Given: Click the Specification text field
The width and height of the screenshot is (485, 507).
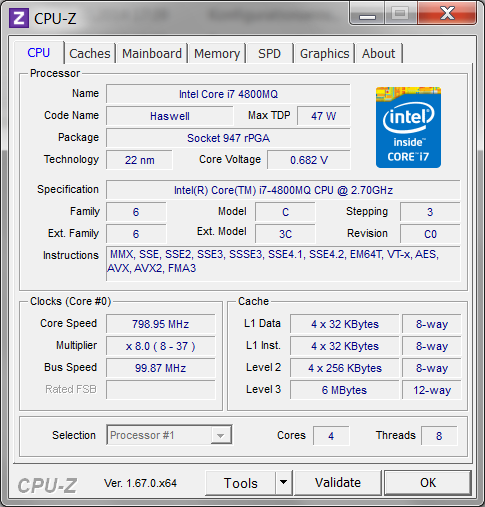Looking at the screenshot, I should click(x=283, y=190).
